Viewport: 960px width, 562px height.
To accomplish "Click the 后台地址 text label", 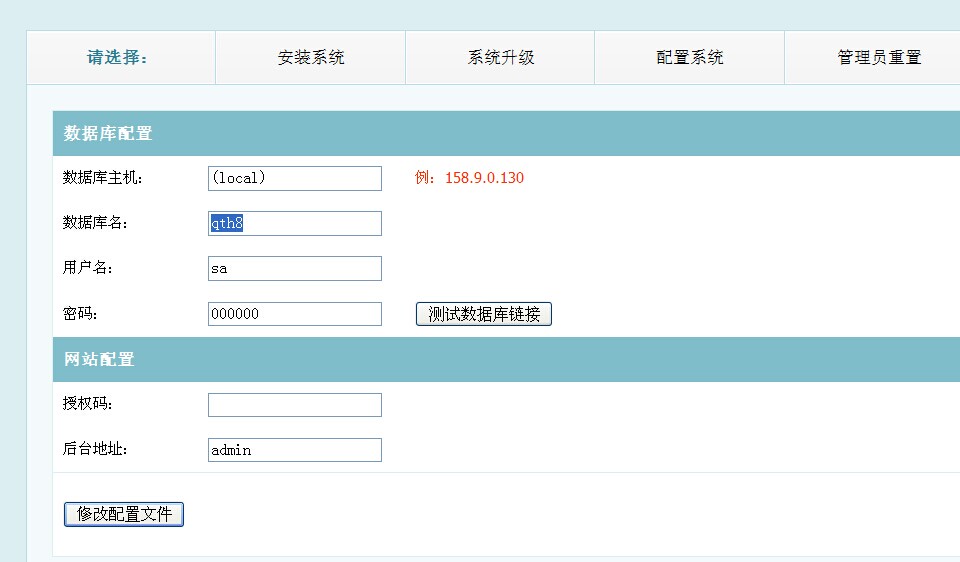I will click(x=95, y=450).
